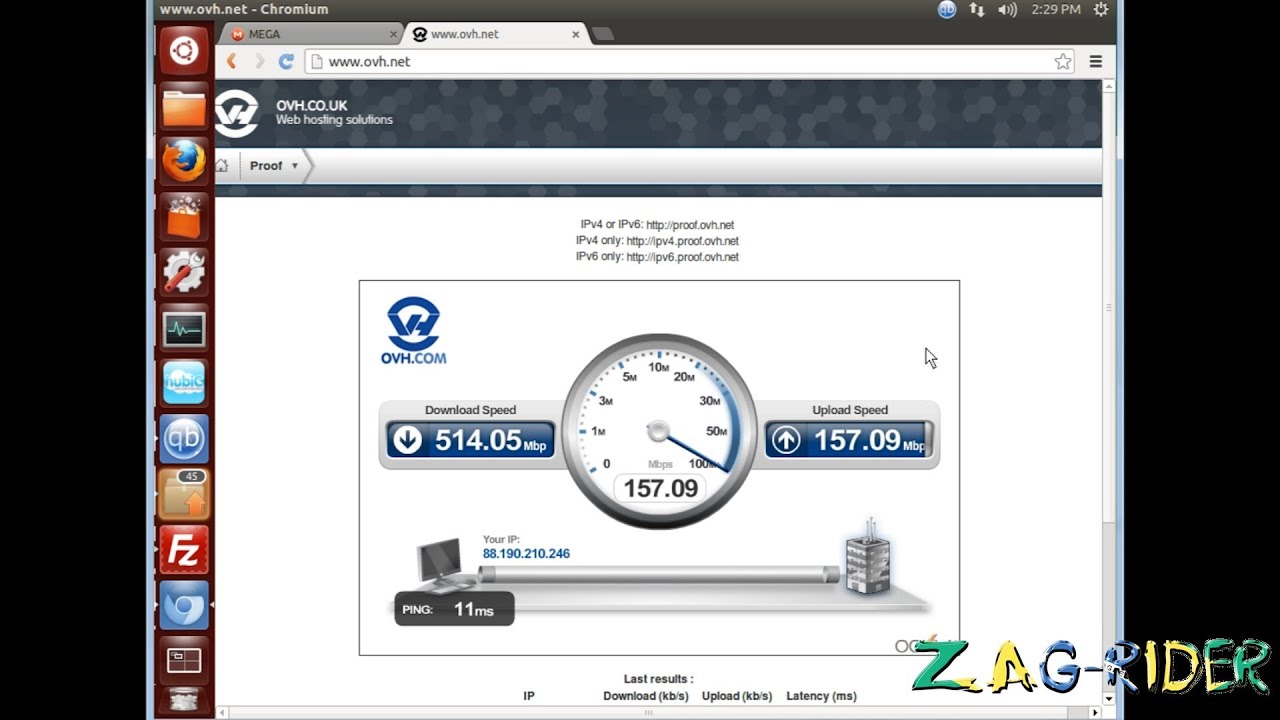
Task: Open System Settings wrench-and-gear icon
Action: click(184, 271)
